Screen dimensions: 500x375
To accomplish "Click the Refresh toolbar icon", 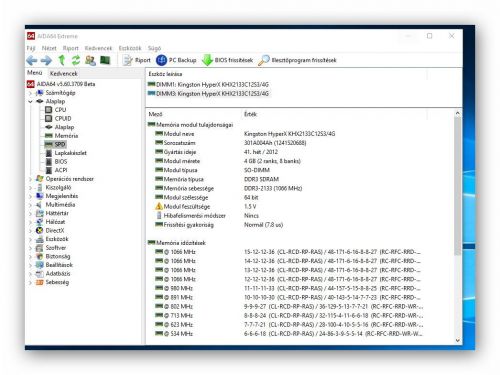I will pos(76,60).
